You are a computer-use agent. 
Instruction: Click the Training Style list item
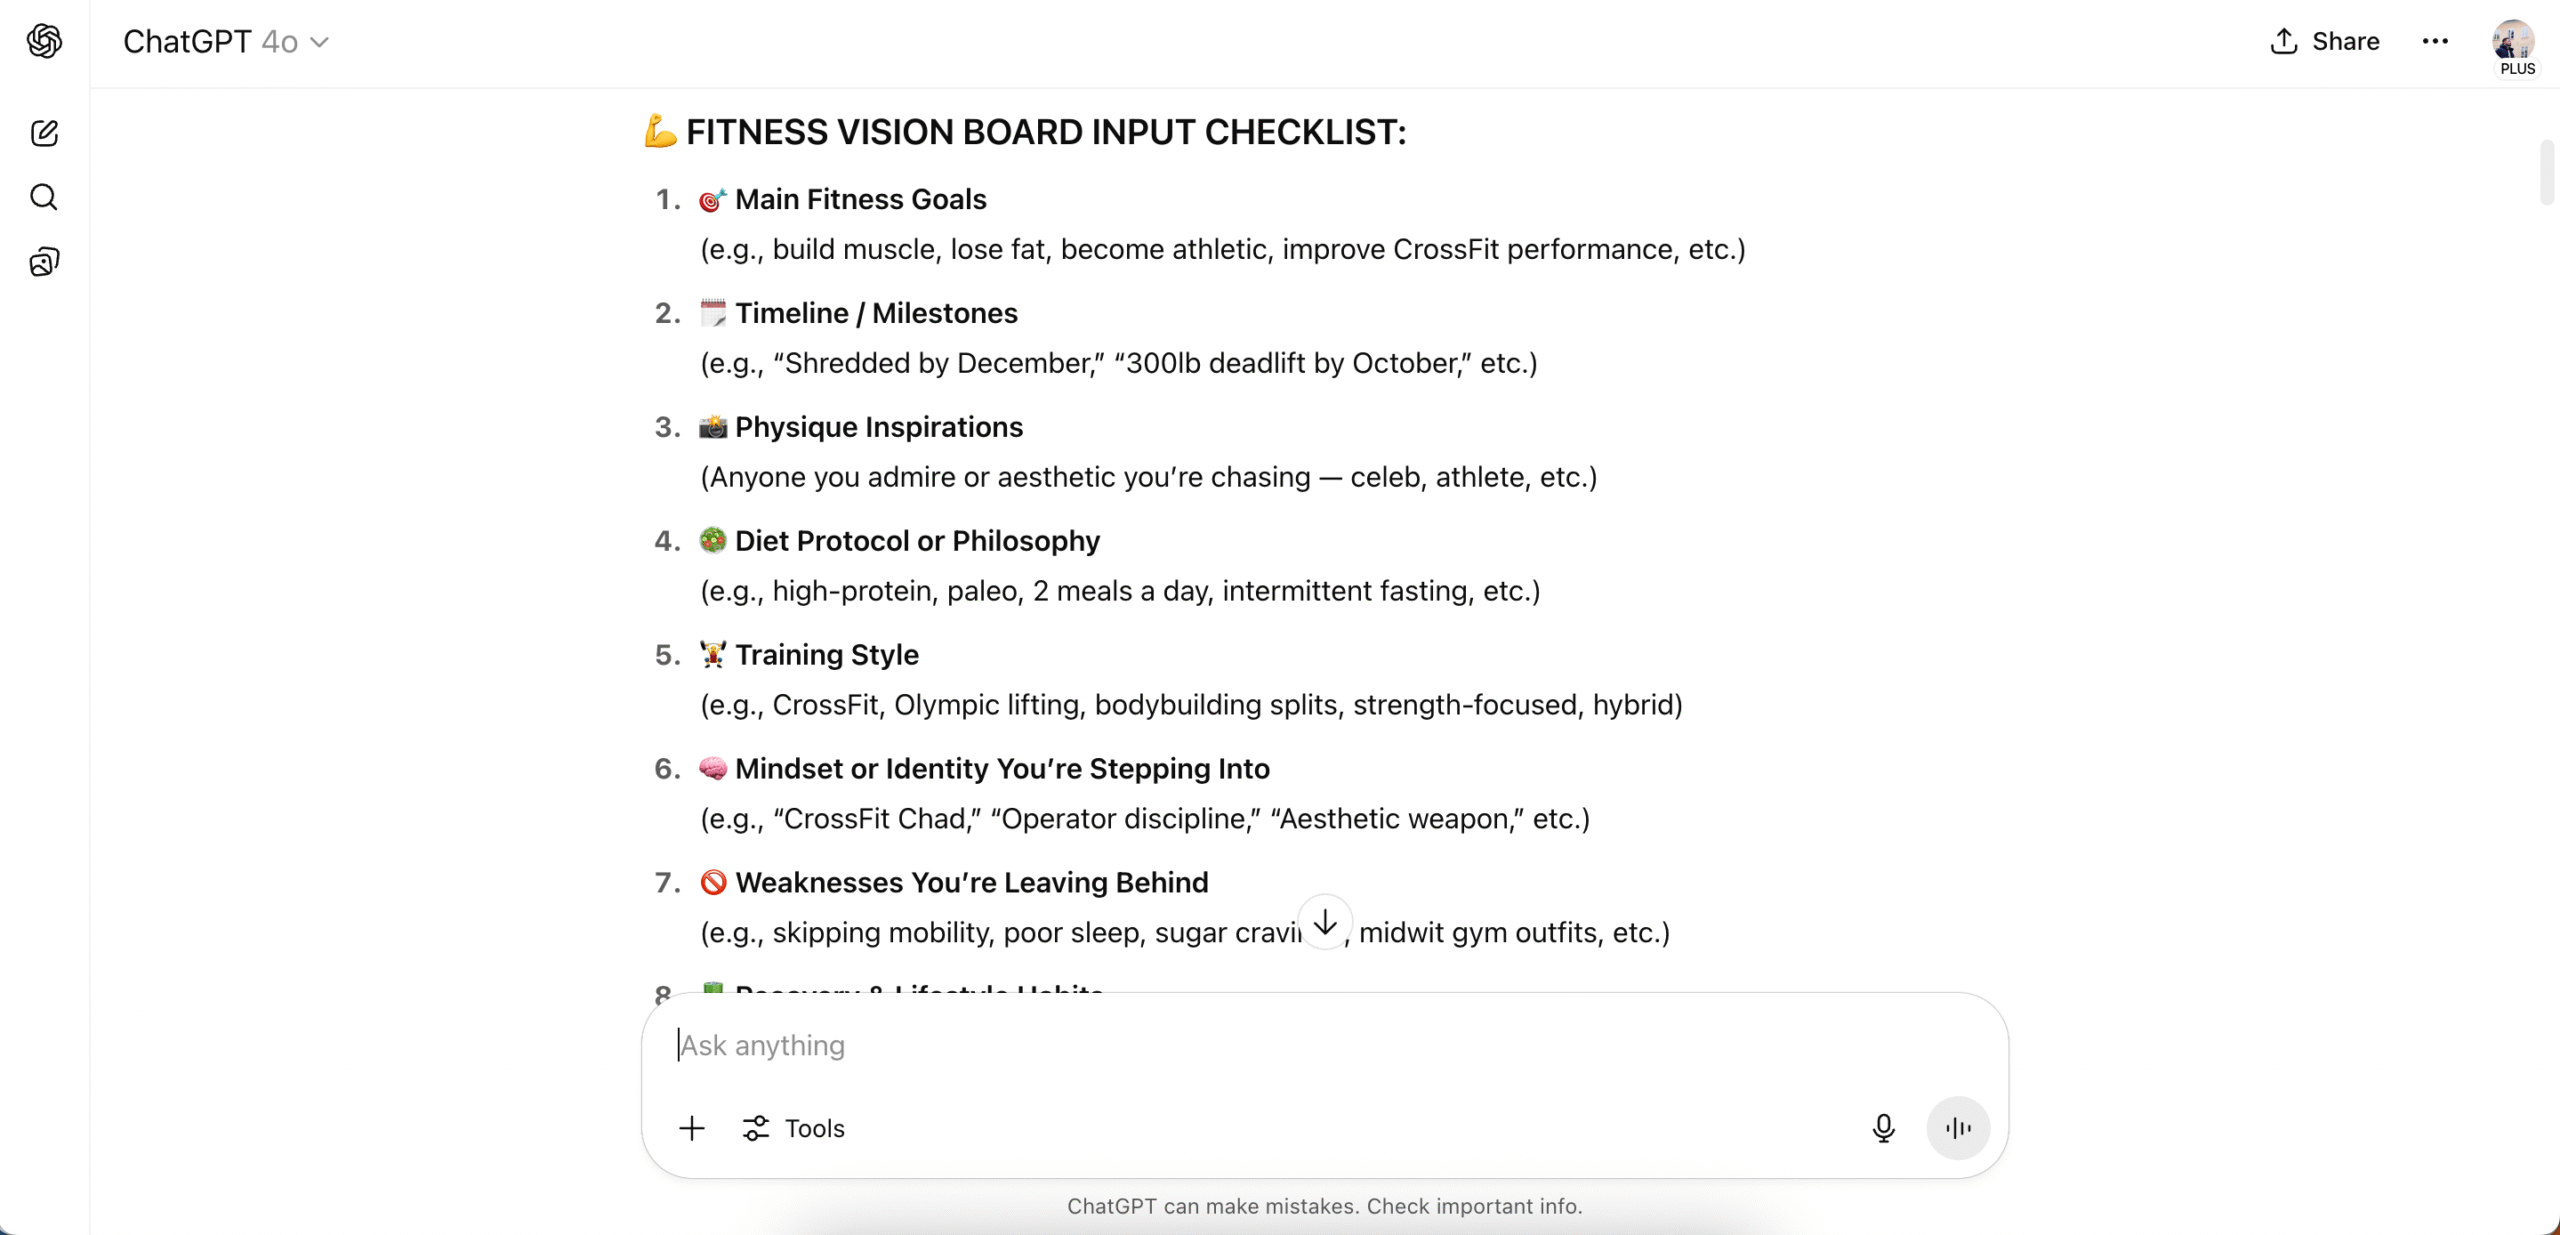pyautogui.click(x=1168, y=680)
